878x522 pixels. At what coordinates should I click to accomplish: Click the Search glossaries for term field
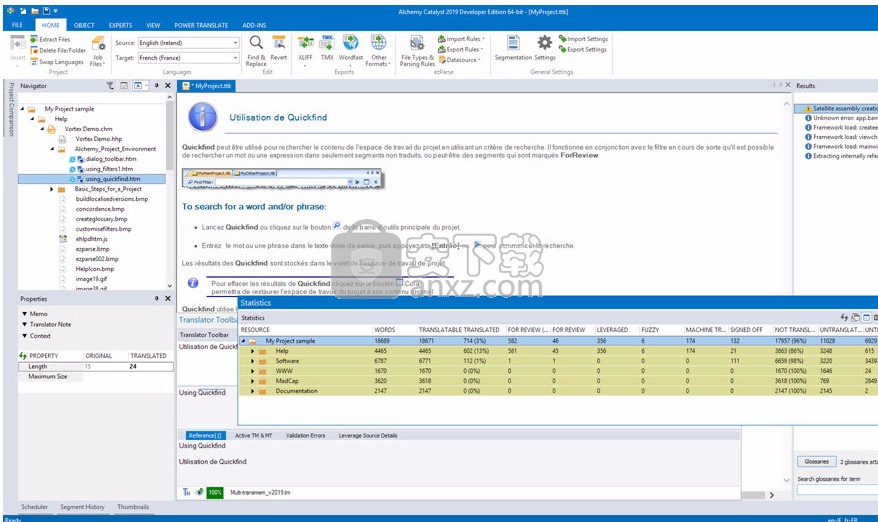point(837,490)
